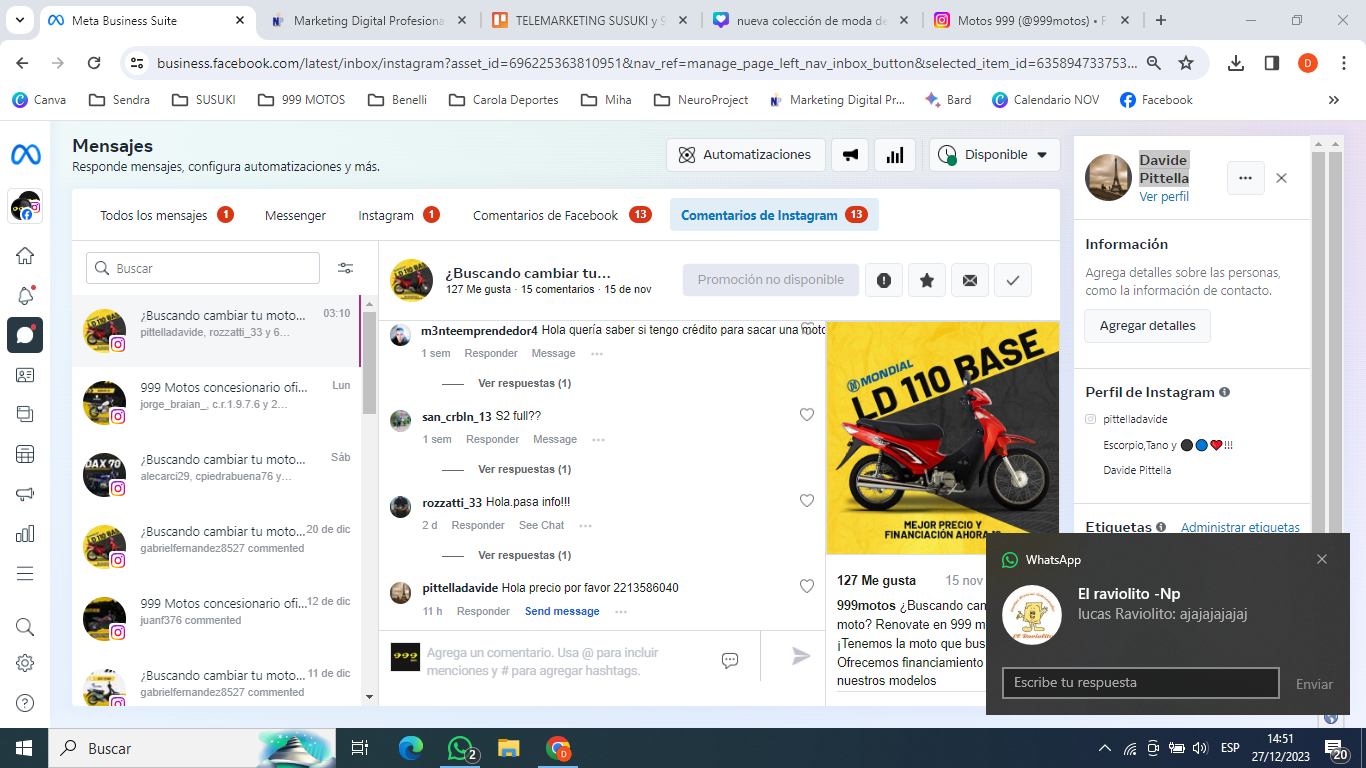Viewport: 1366px width, 768px height.
Task: Mark conversation as spam with exclamation icon
Action: click(884, 280)
